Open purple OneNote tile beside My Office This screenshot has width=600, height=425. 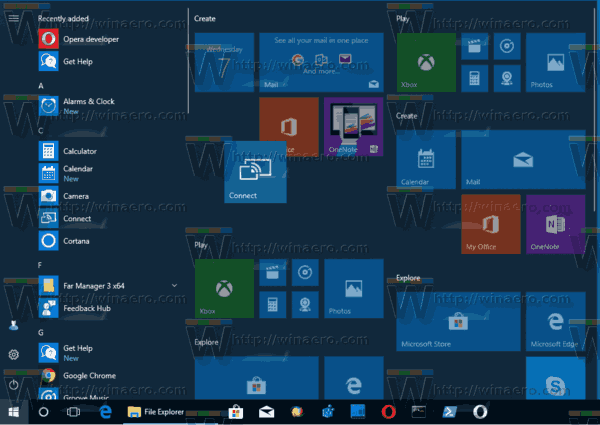tap(555, 224)
